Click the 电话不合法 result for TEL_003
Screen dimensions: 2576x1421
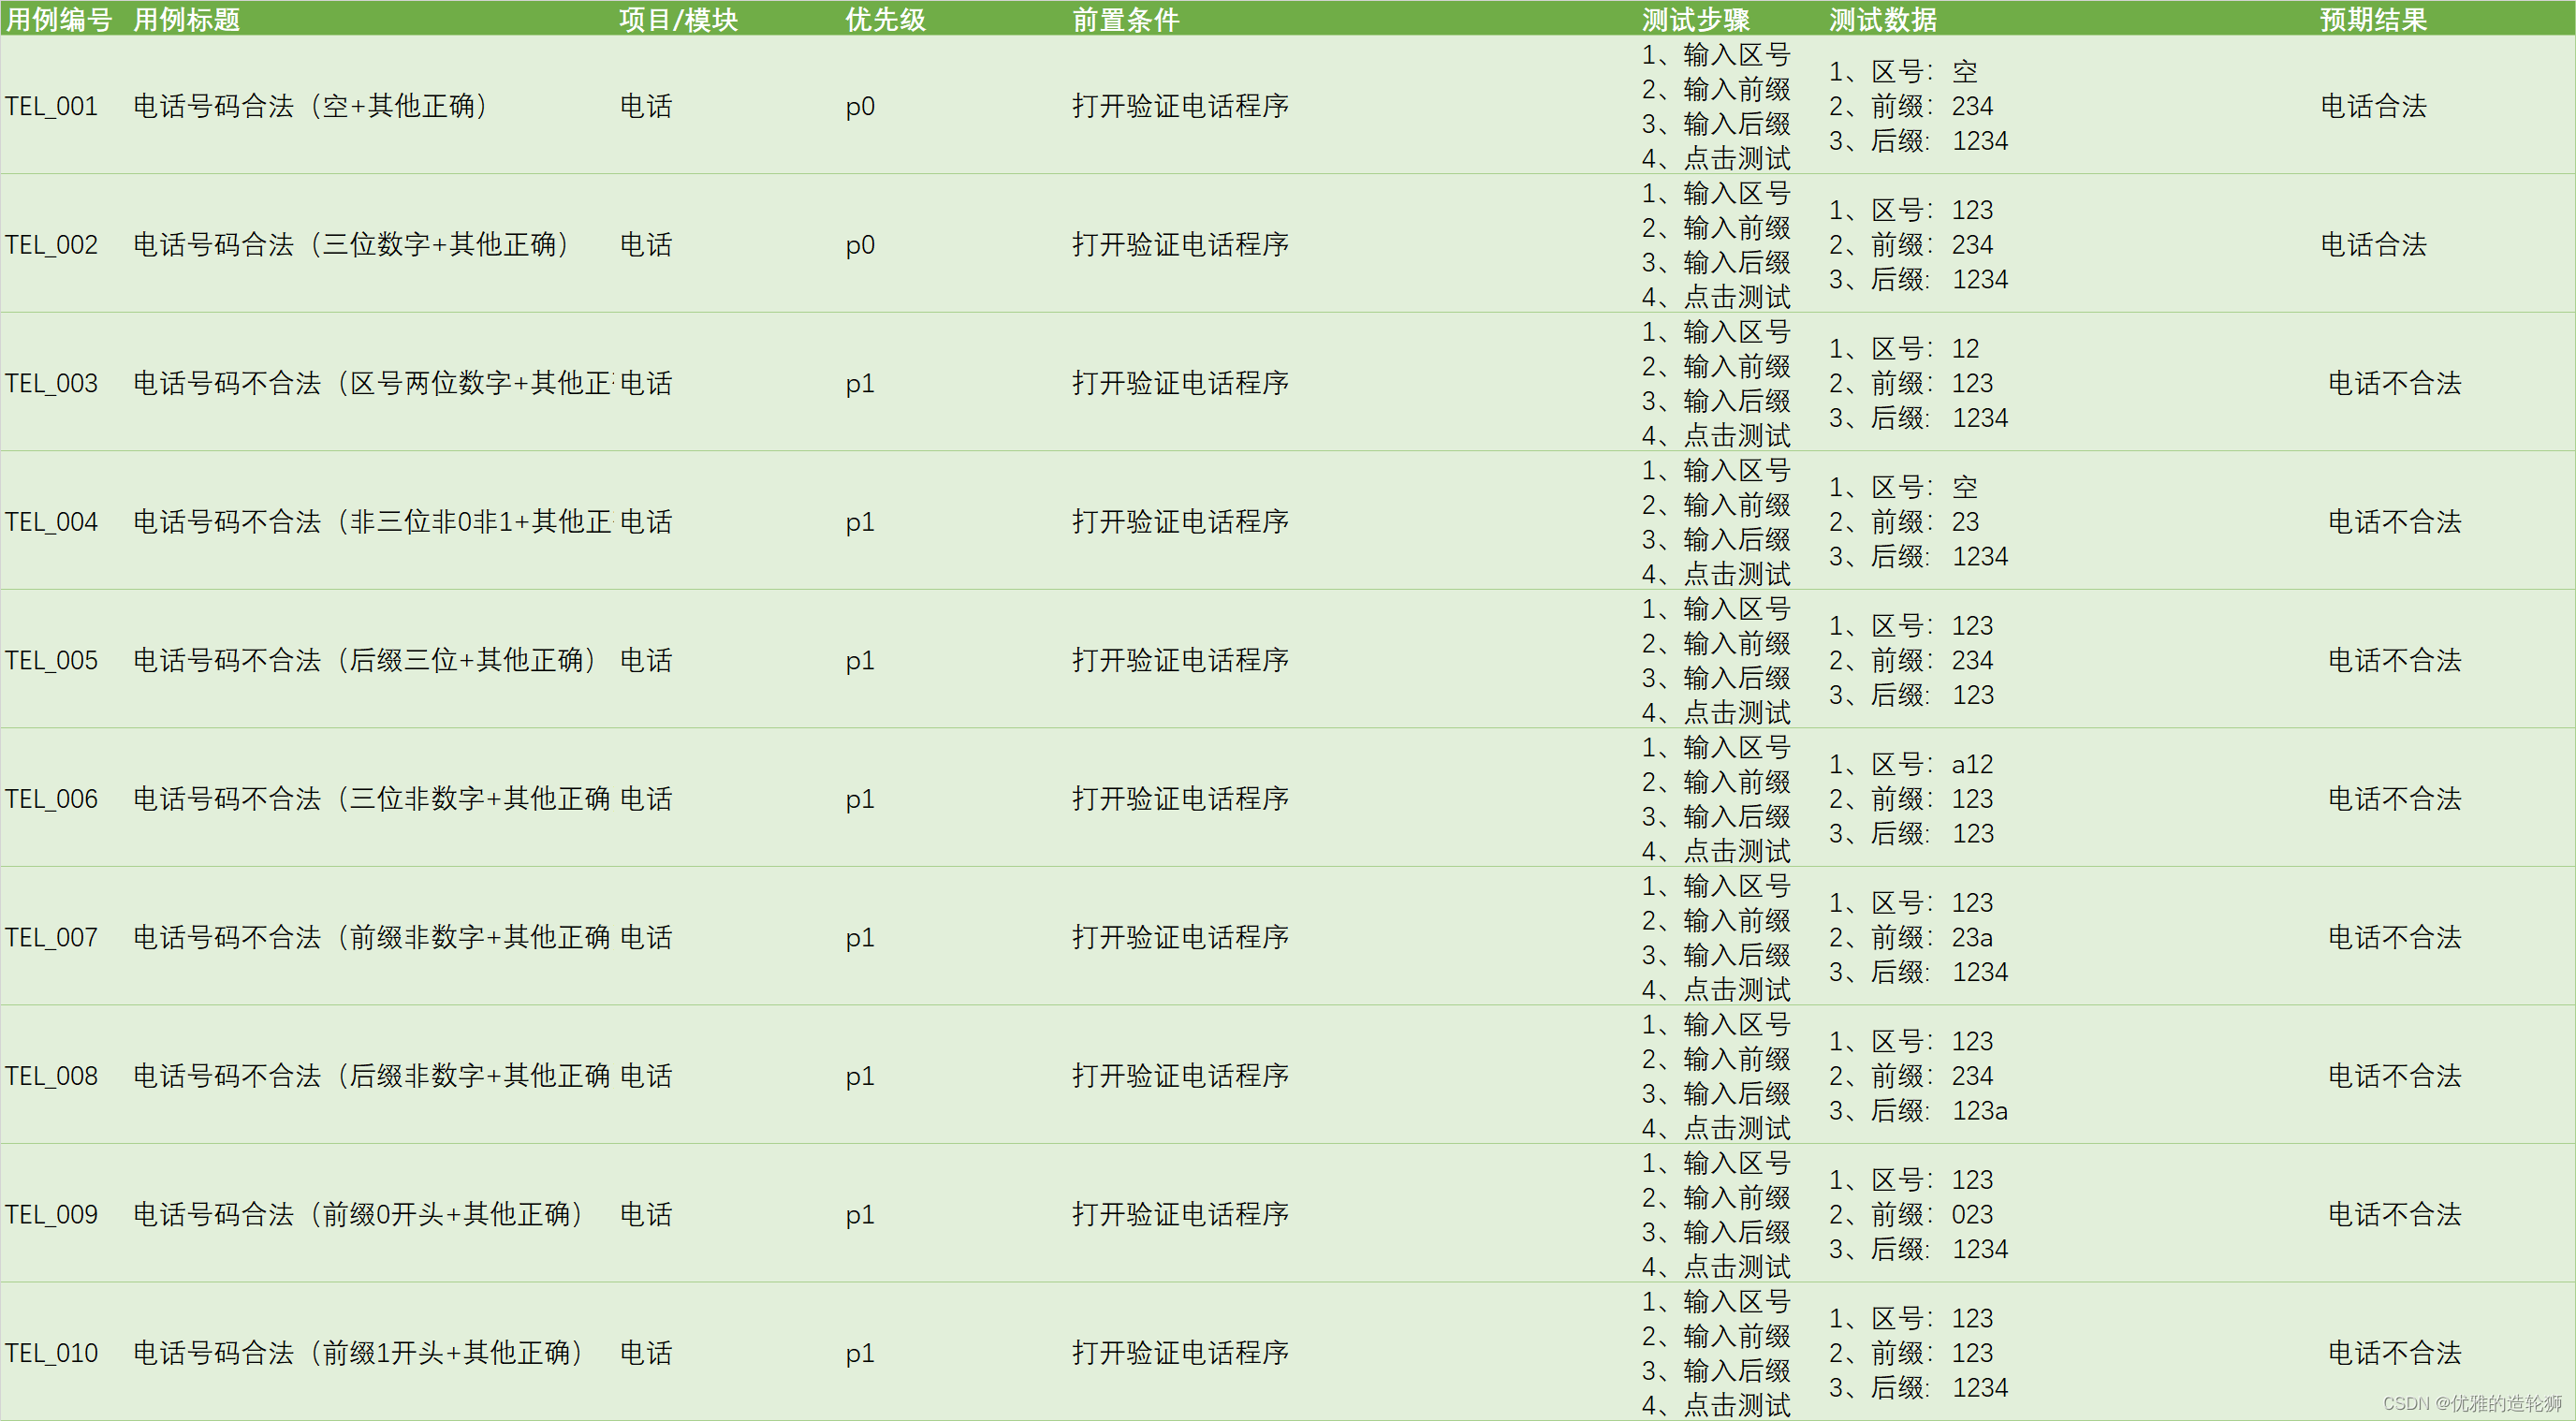(x=2393, y=383)
